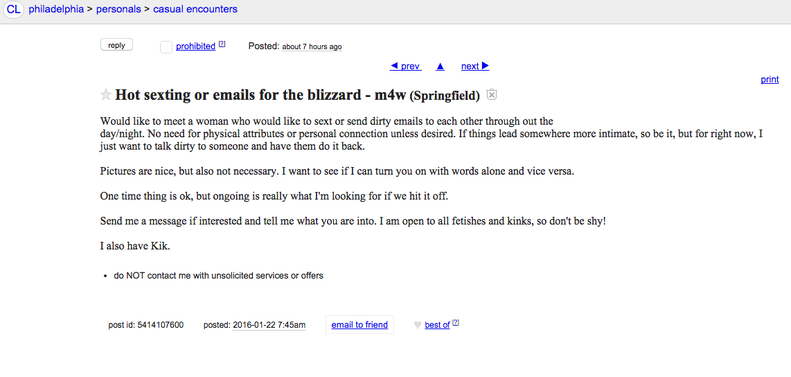Toggle the prohibited flag checkbox
Viewport: 791px width, 377px height.
click(x=166, y=47)
